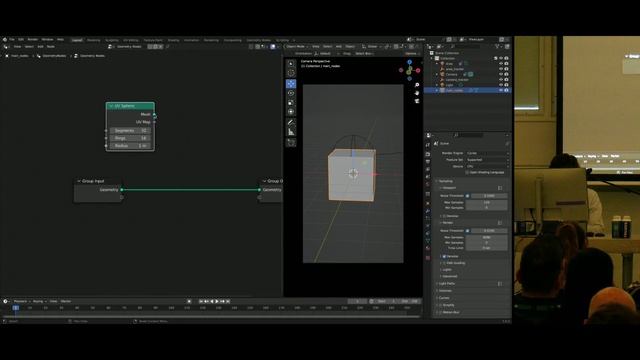Select the Add Cube tool

tap(291, 142)
